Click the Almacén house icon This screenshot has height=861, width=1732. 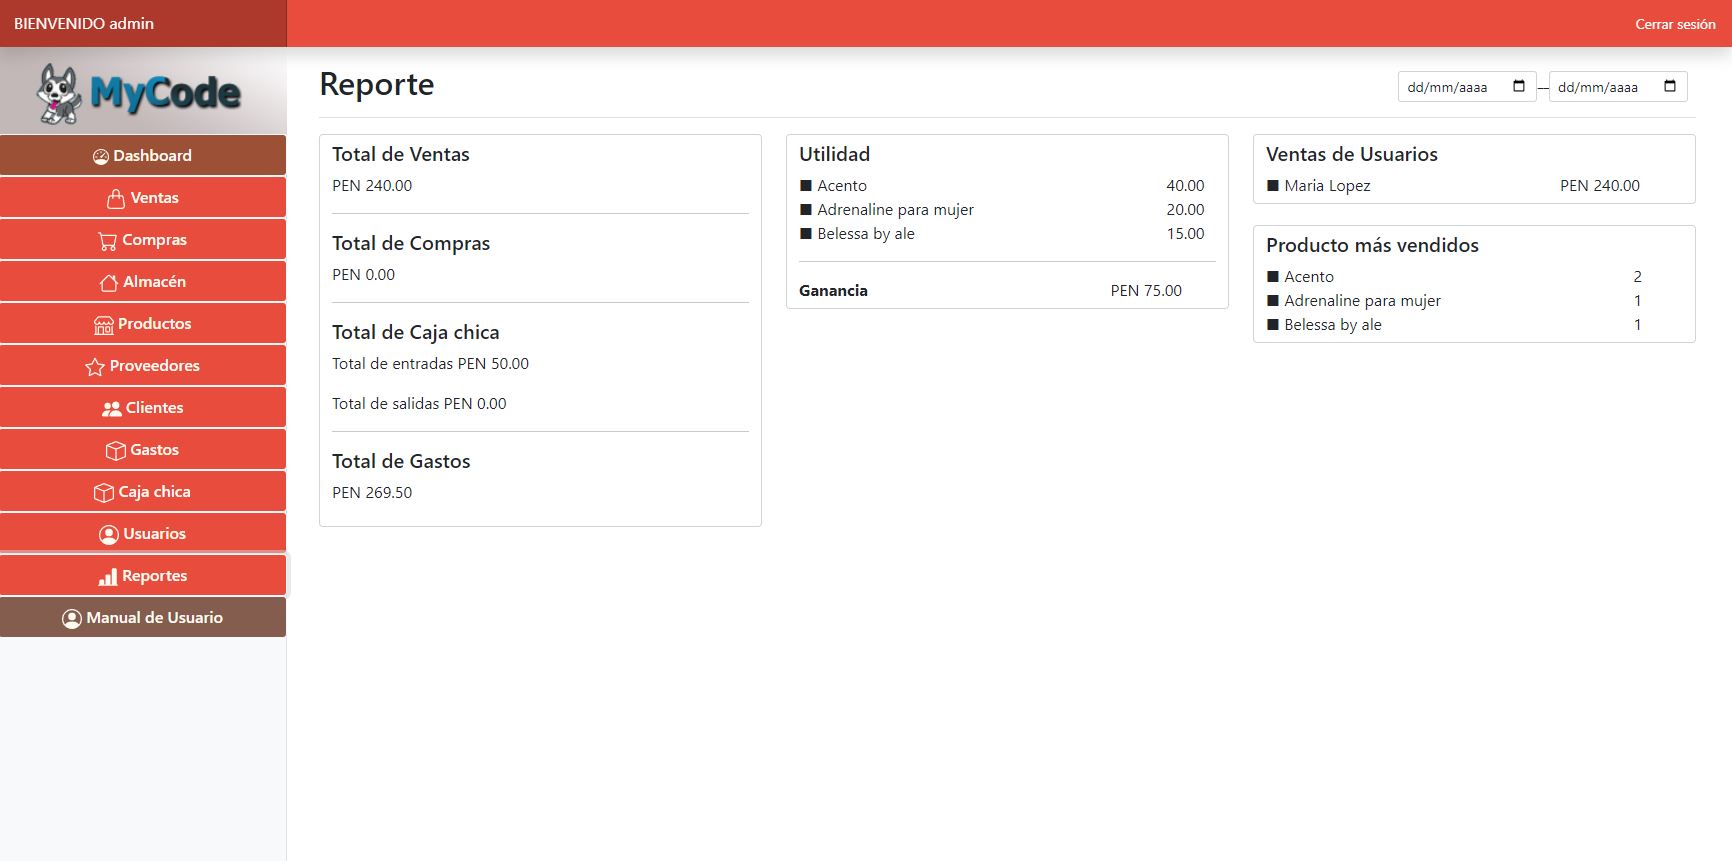tap(109, 283)
